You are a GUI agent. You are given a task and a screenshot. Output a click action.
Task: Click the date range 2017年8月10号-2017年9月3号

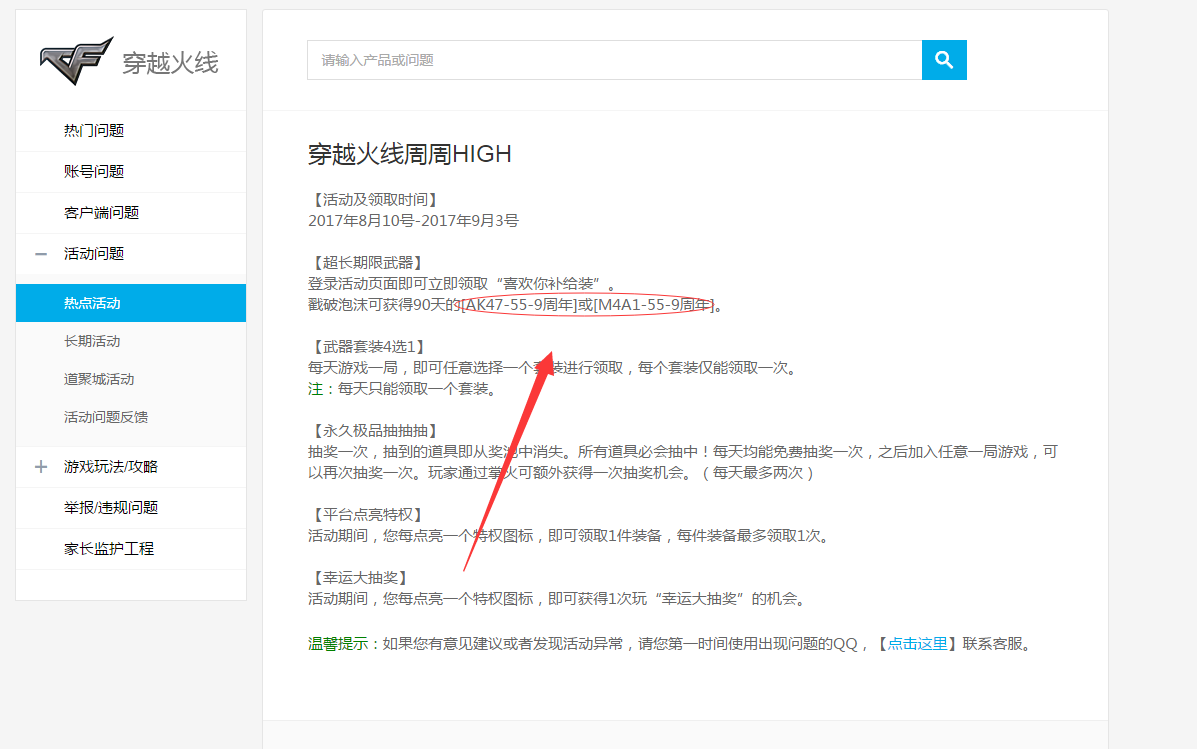coord(413,221)
